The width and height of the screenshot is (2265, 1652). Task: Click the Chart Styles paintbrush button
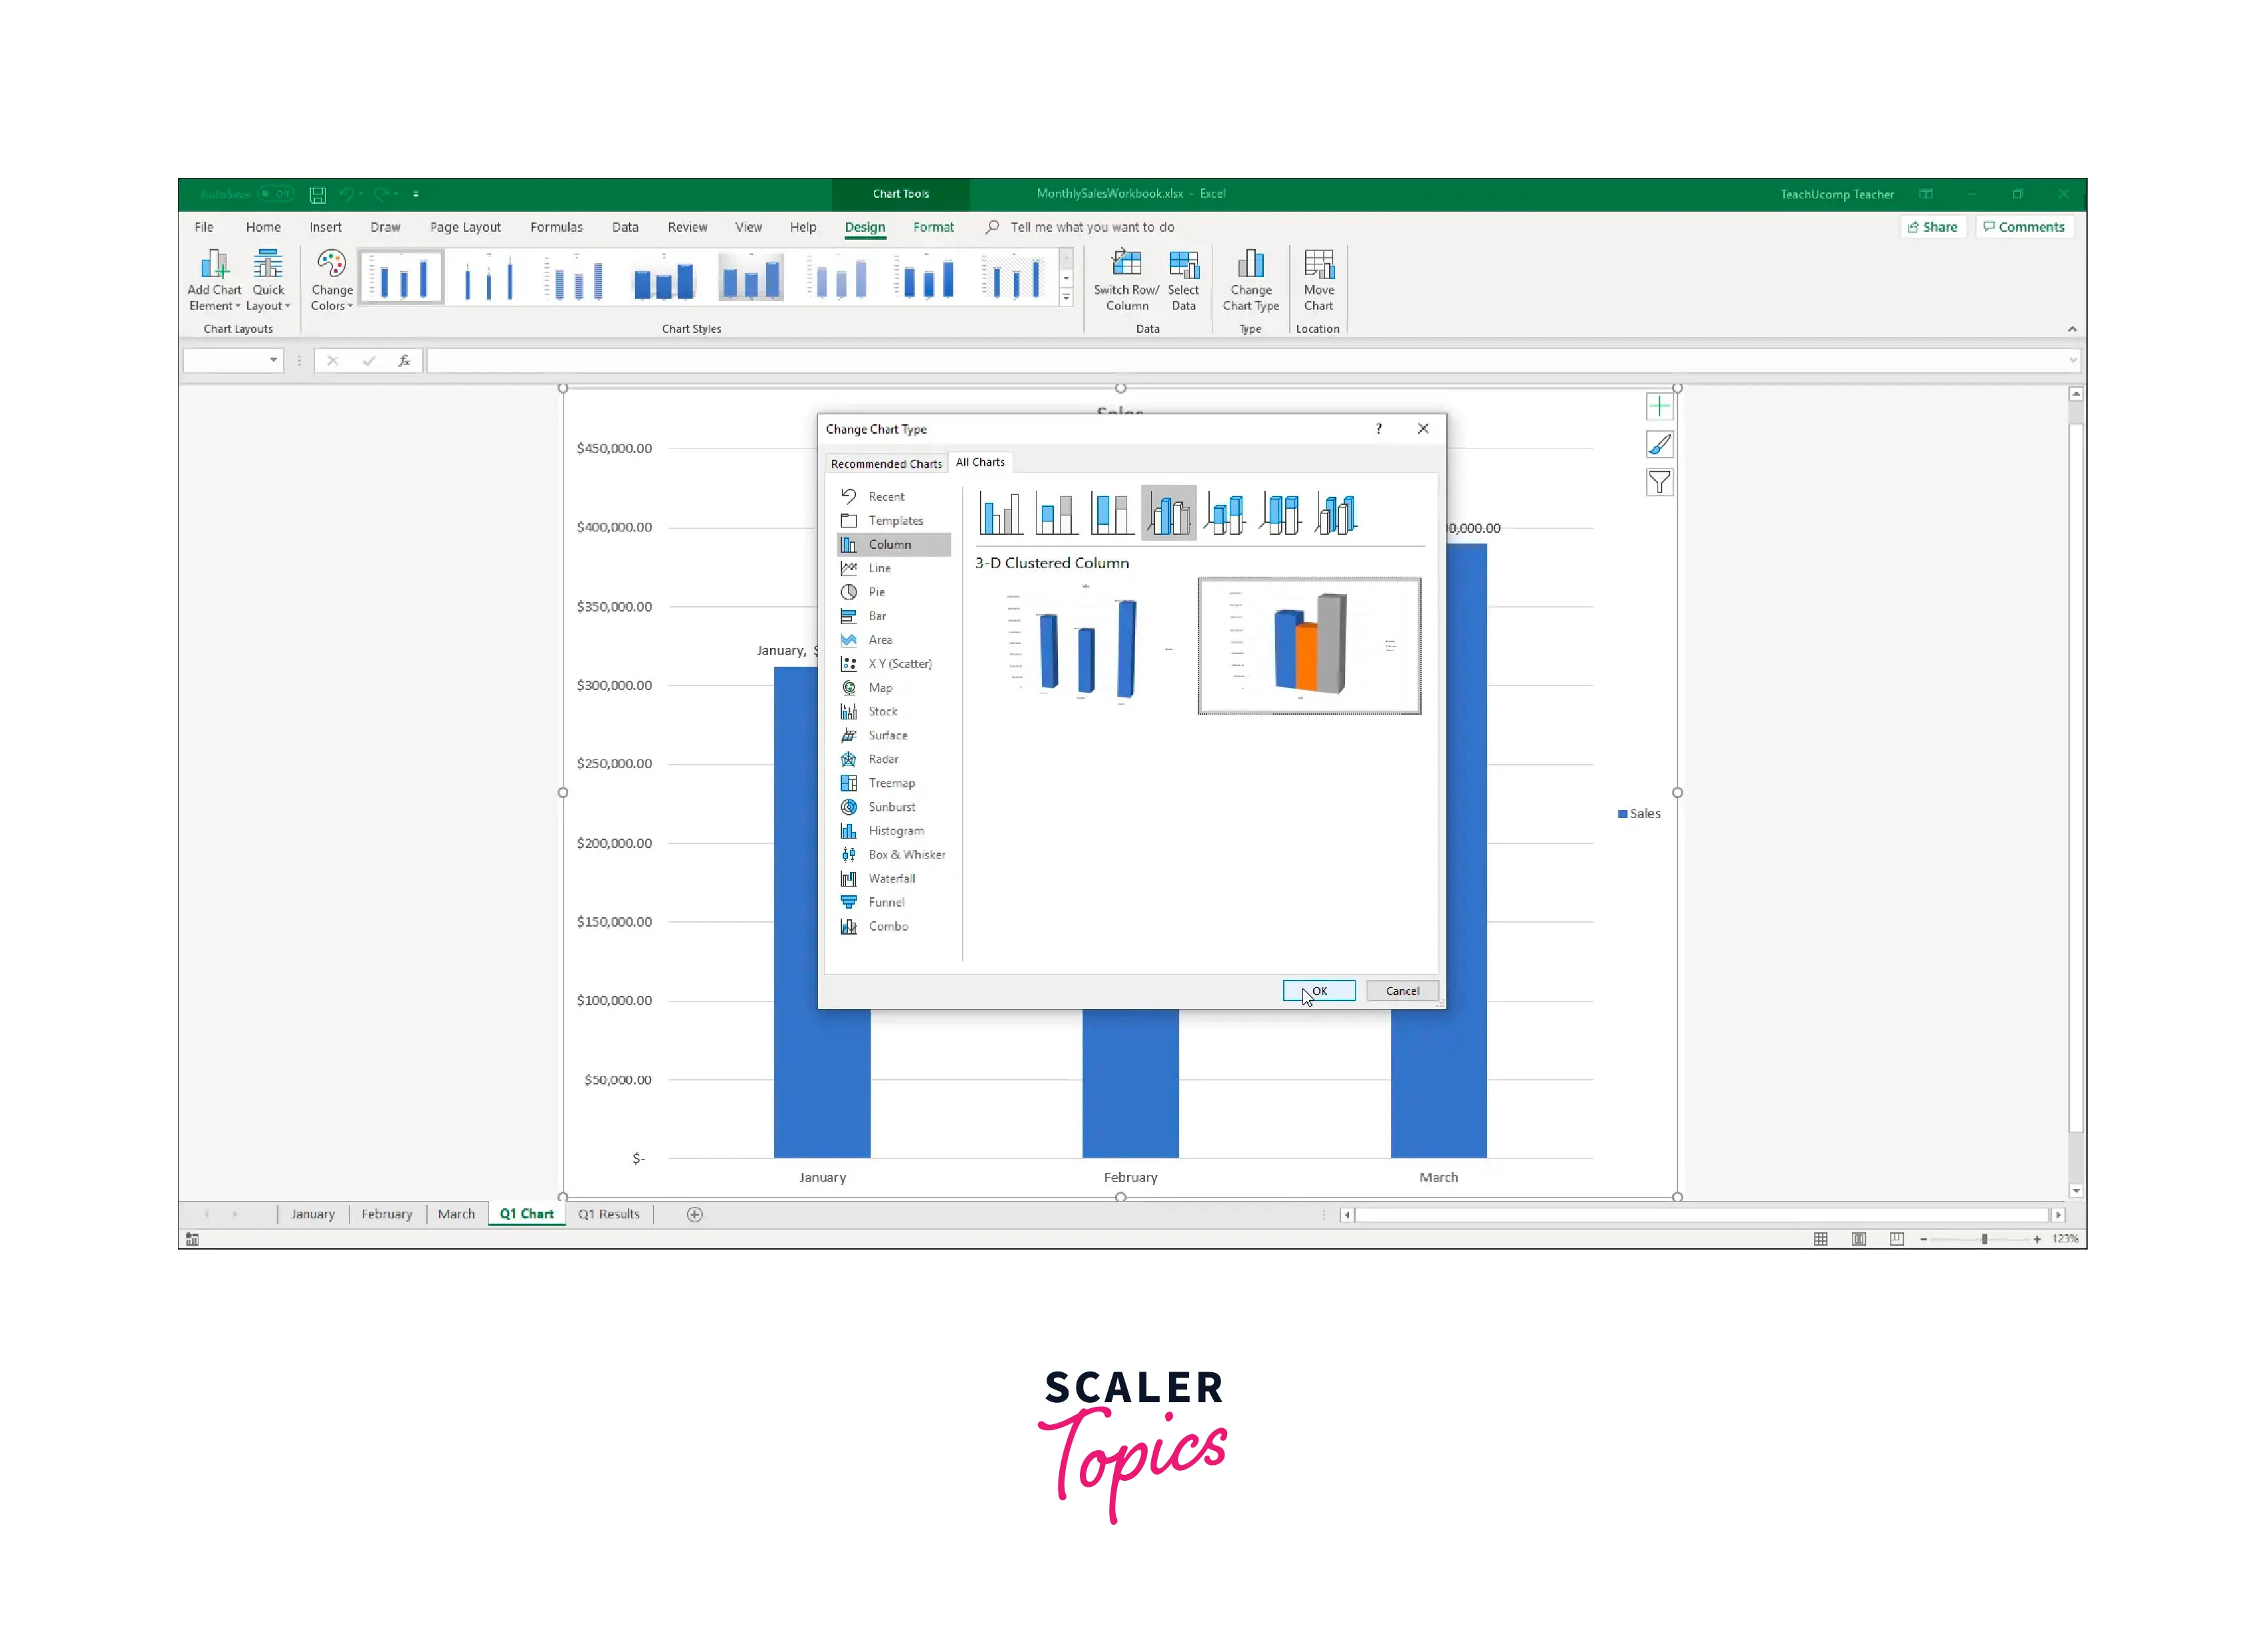1659,445
